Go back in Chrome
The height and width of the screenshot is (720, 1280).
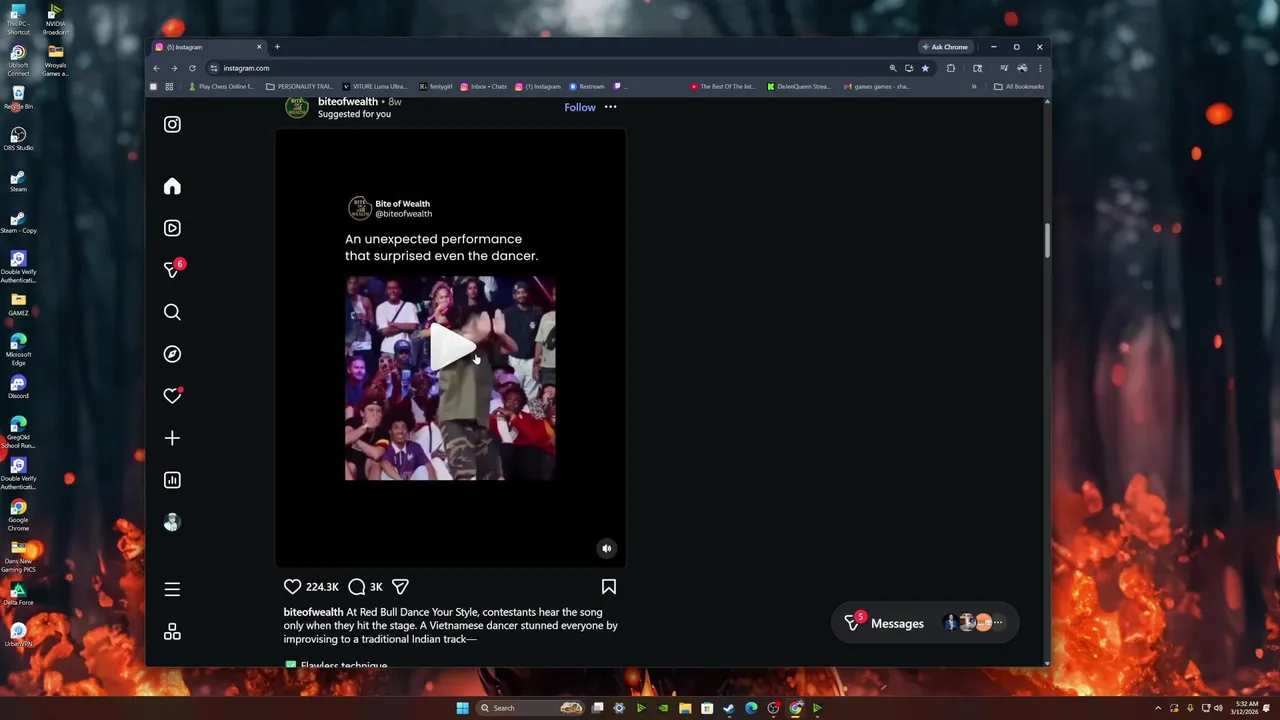tap(156, 68)
